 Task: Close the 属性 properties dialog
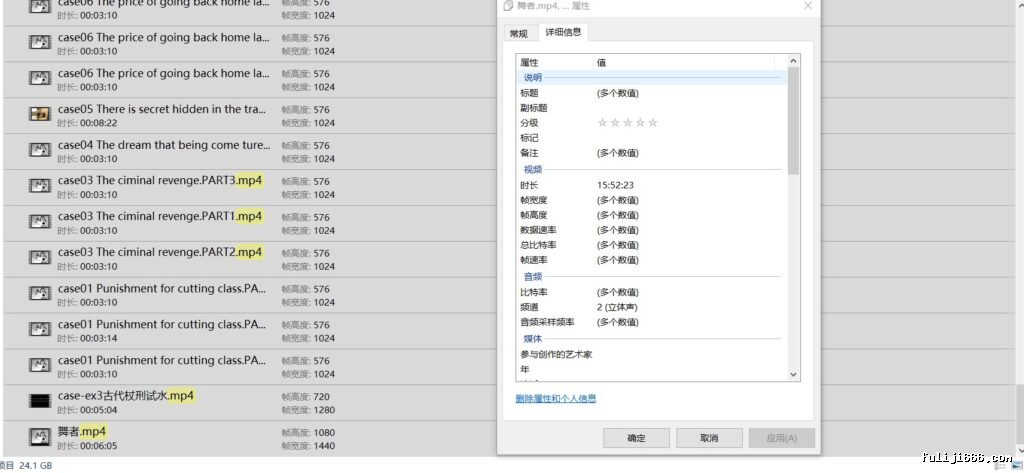click(808, 6)
